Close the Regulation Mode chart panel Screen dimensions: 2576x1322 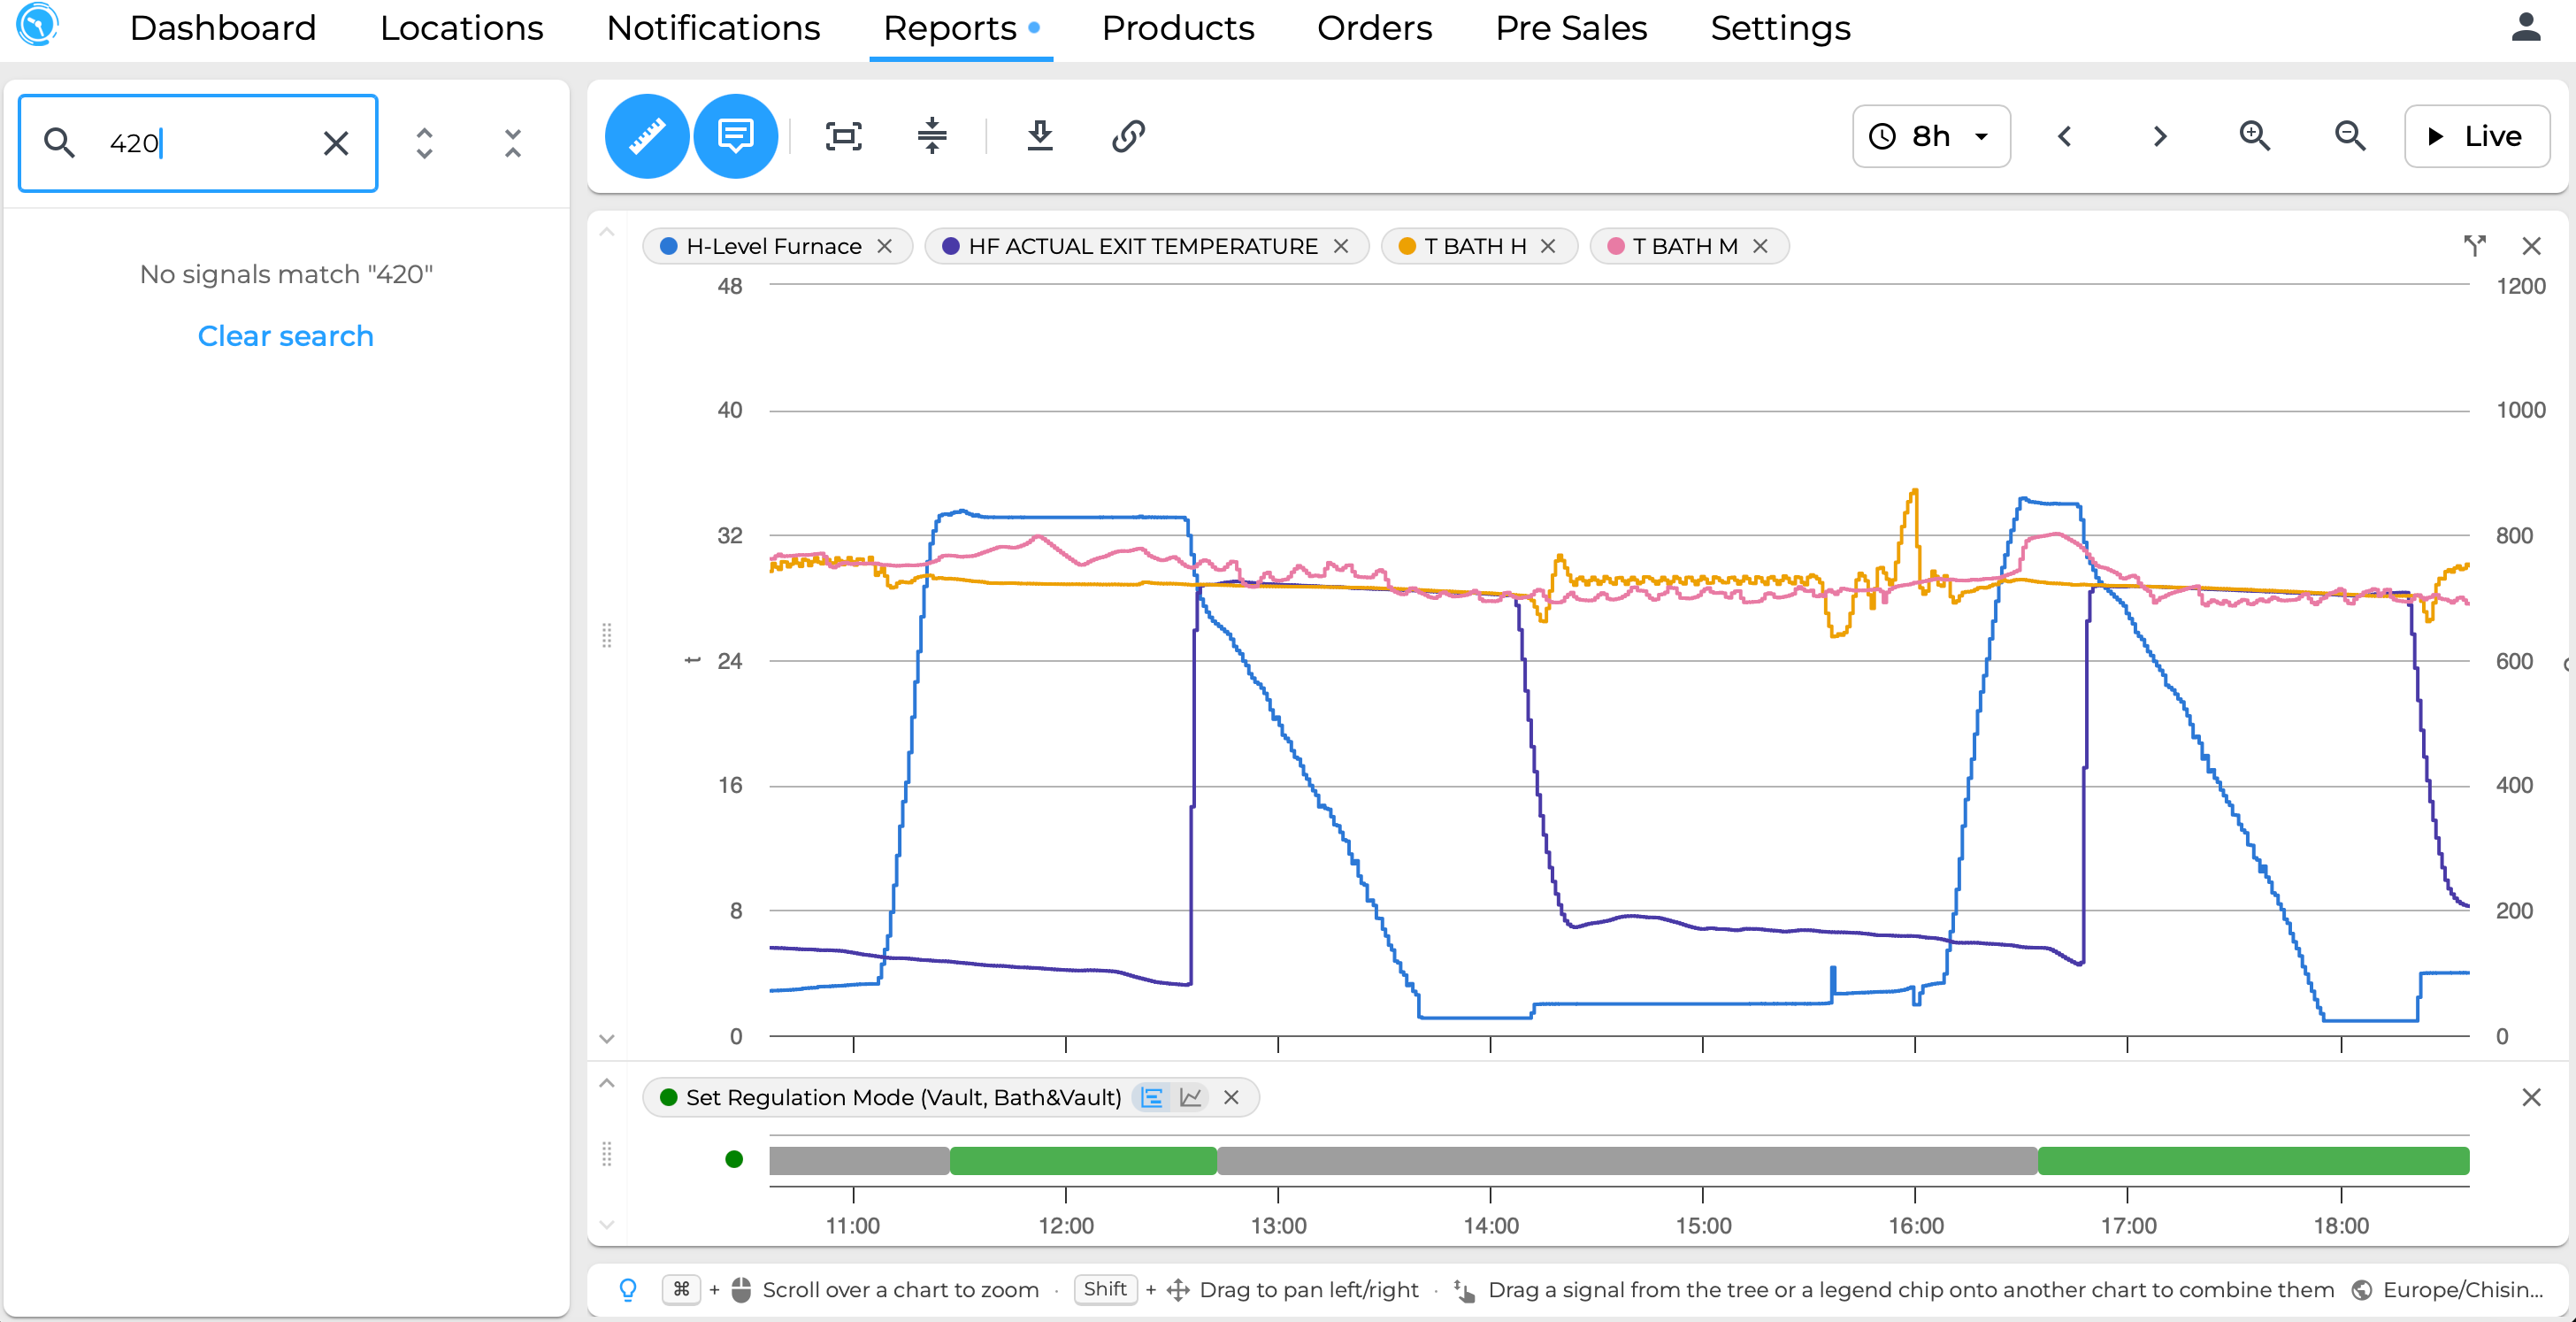click(2531, 1097)
